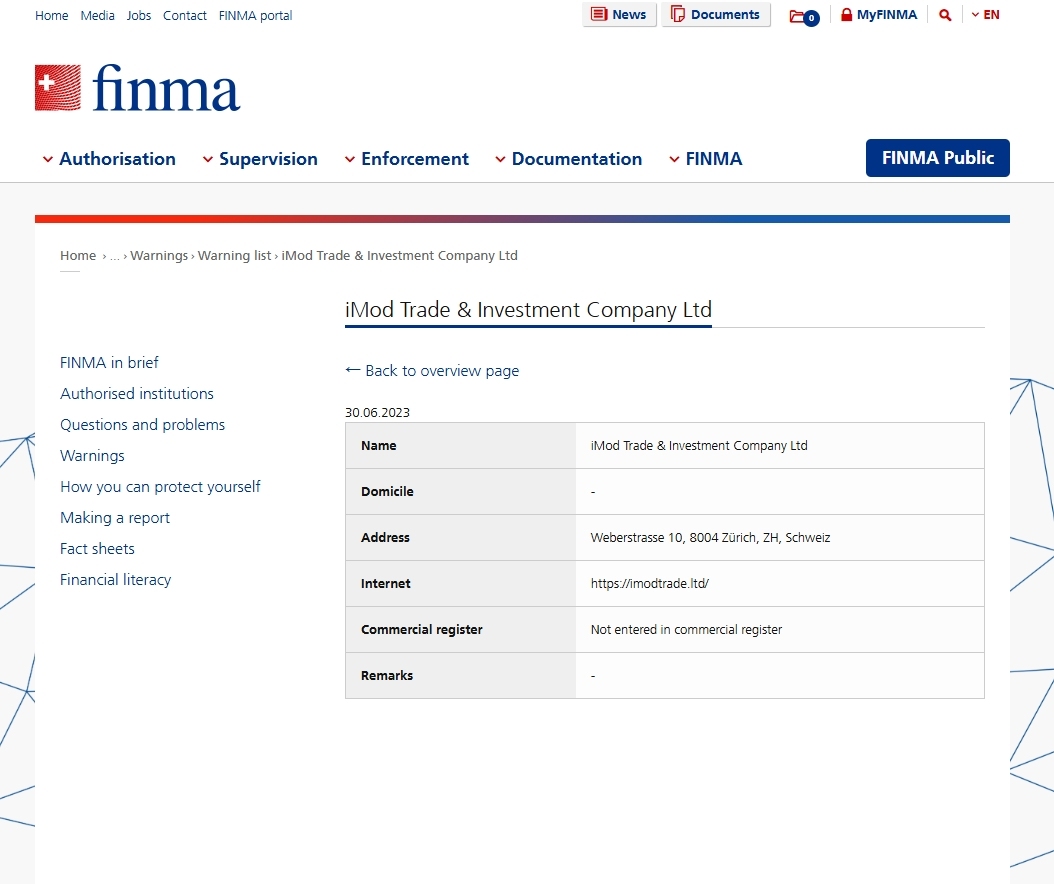Image resolution: width=1054 pixels, height=884 pixels.
Task: Open Financial literacy sidebar link
Action: click(x=115, y=580)
